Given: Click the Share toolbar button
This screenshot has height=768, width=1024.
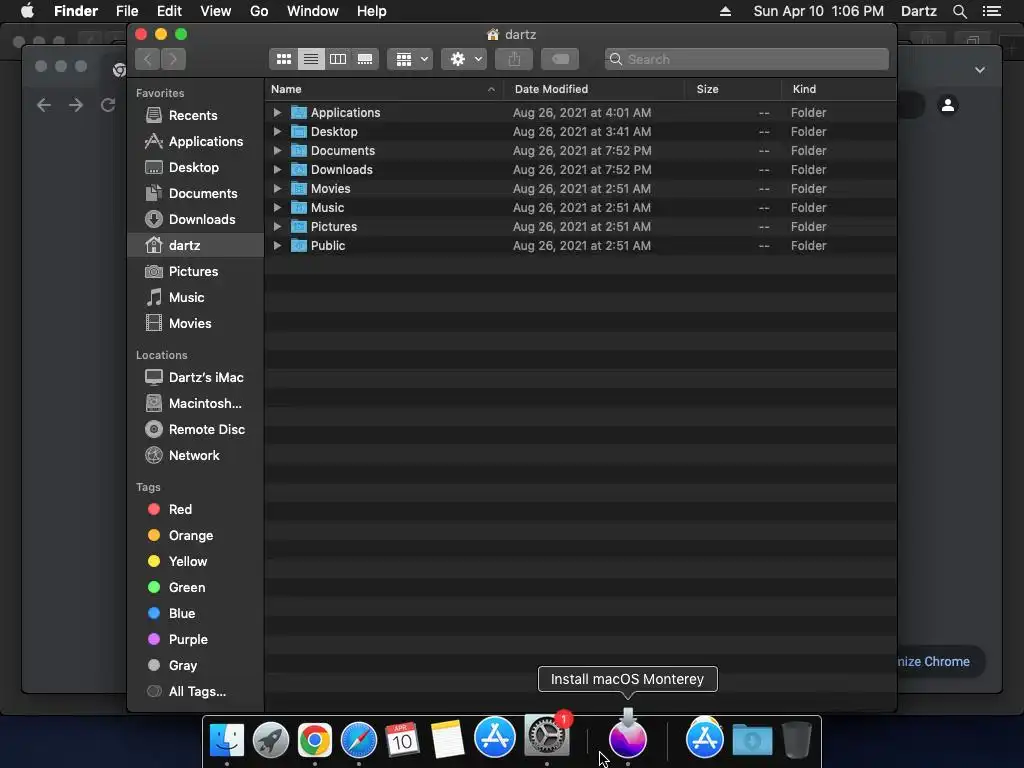Looking at the screenshot, I should coord(514,59).
